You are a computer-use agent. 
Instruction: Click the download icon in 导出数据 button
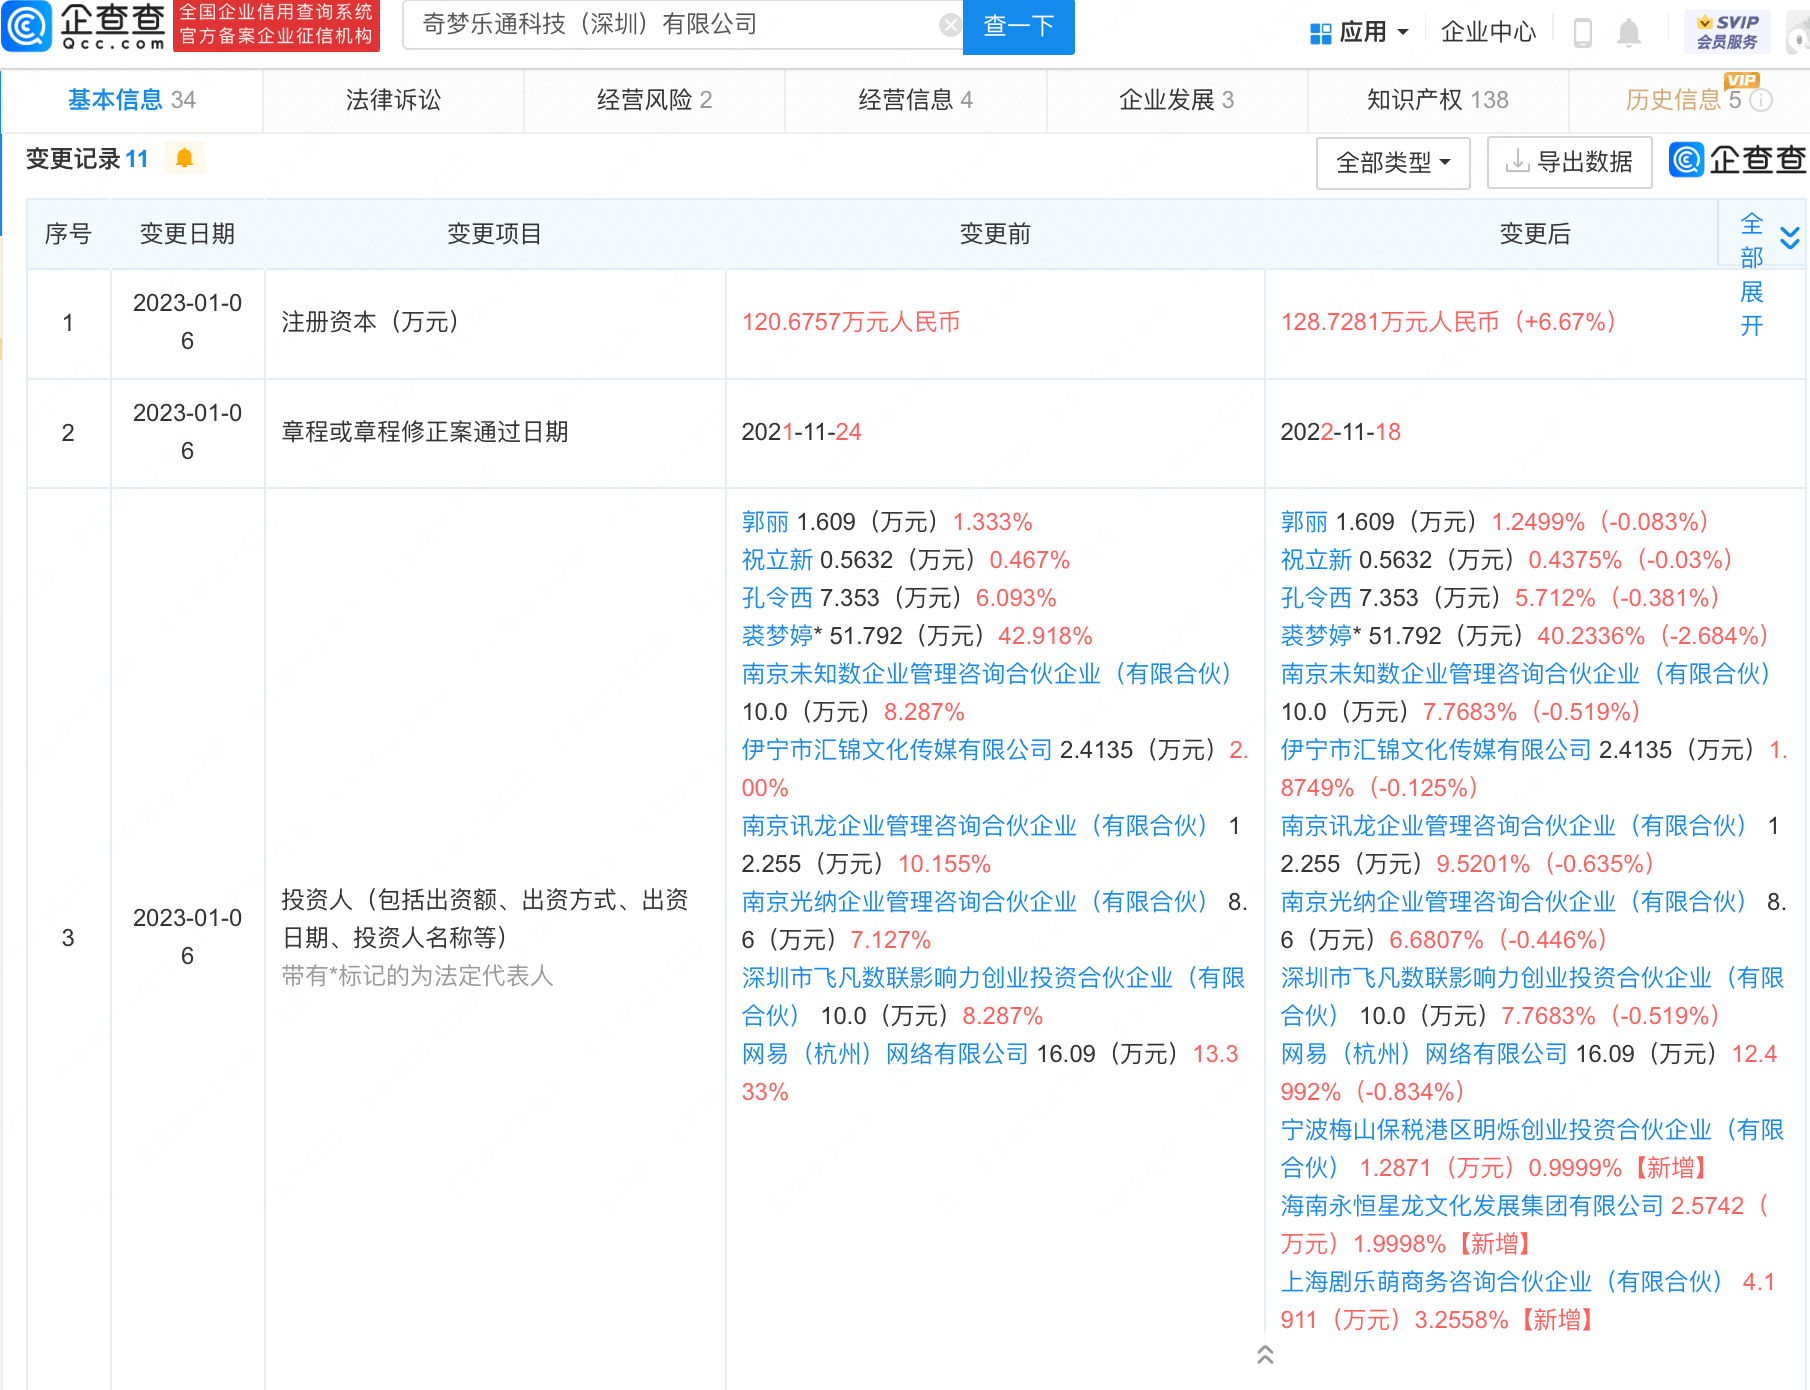(x=1517, y=162)
